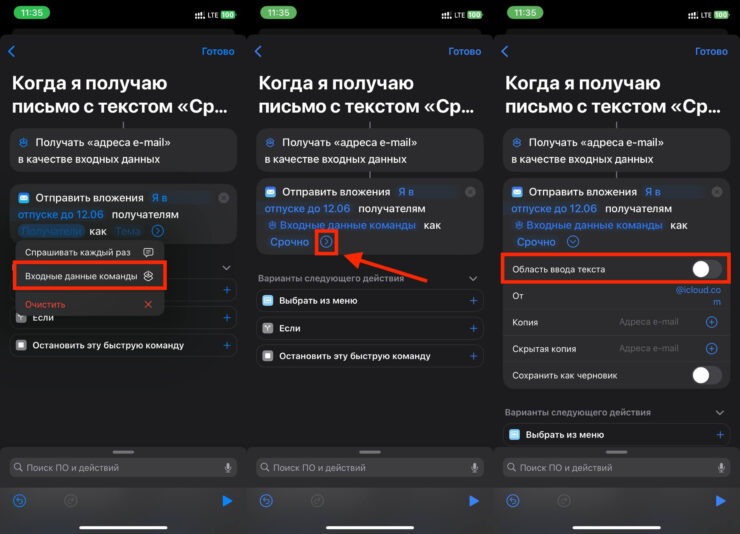Select 'Входные данные команды' in the context menu

[90, 275]
